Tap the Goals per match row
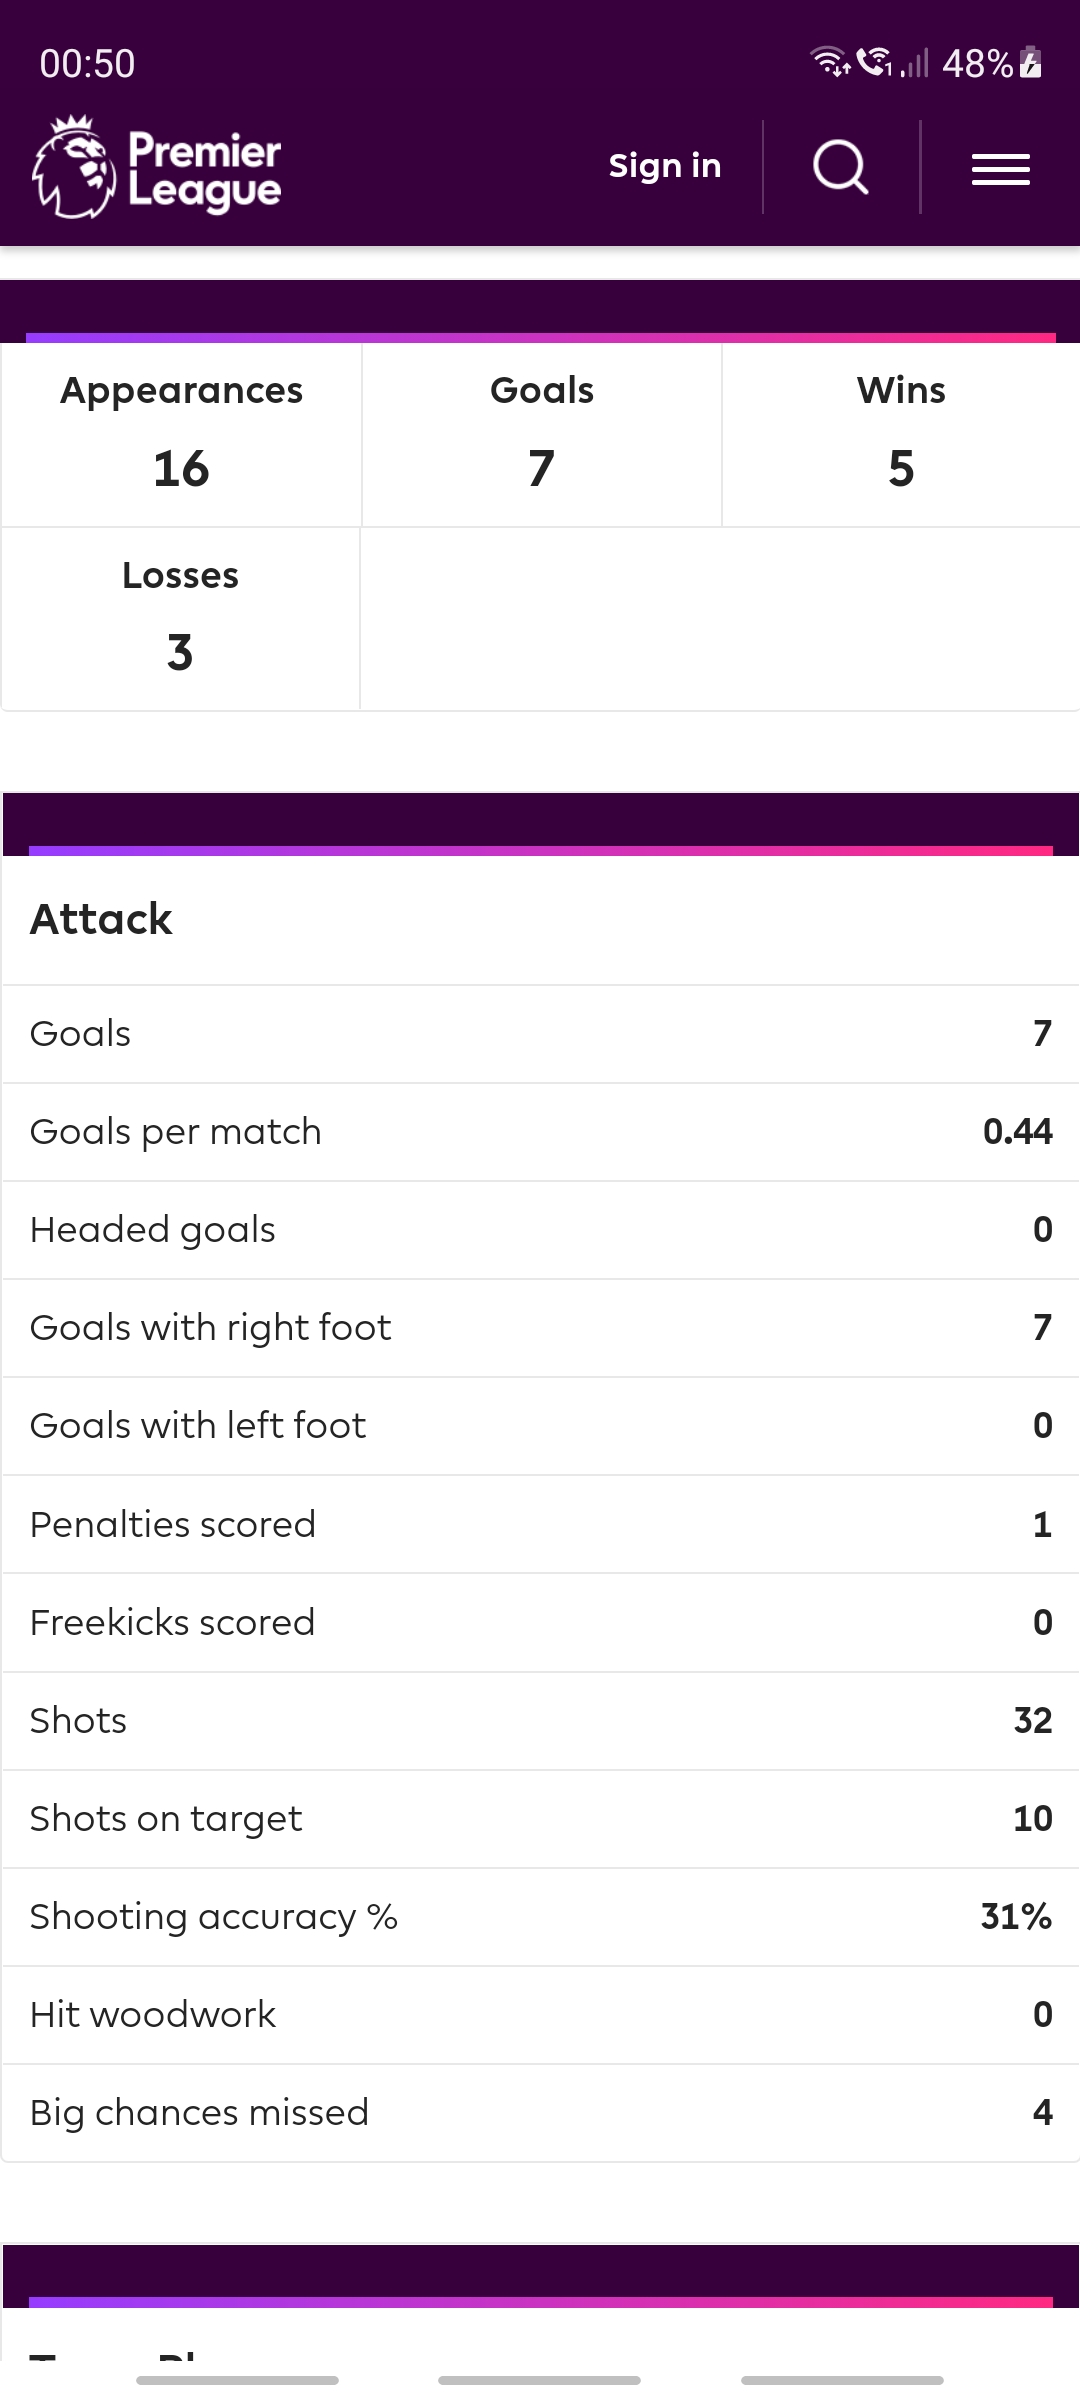 541,1132
